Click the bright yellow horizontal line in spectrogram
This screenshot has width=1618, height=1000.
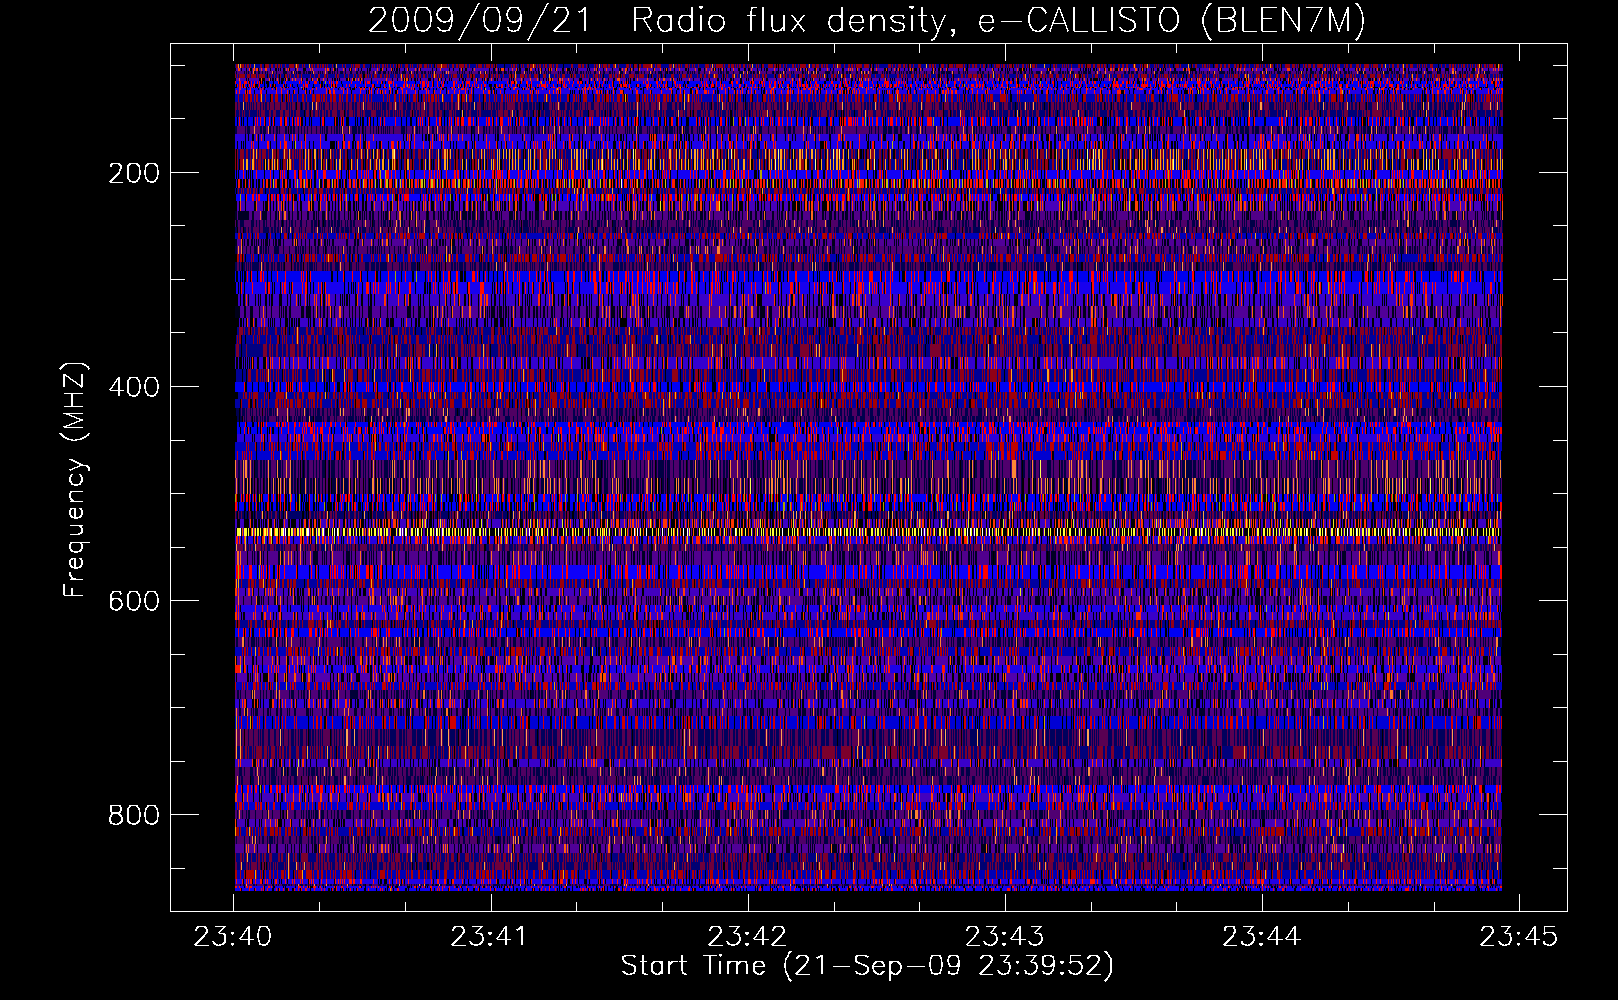[868, 533]
